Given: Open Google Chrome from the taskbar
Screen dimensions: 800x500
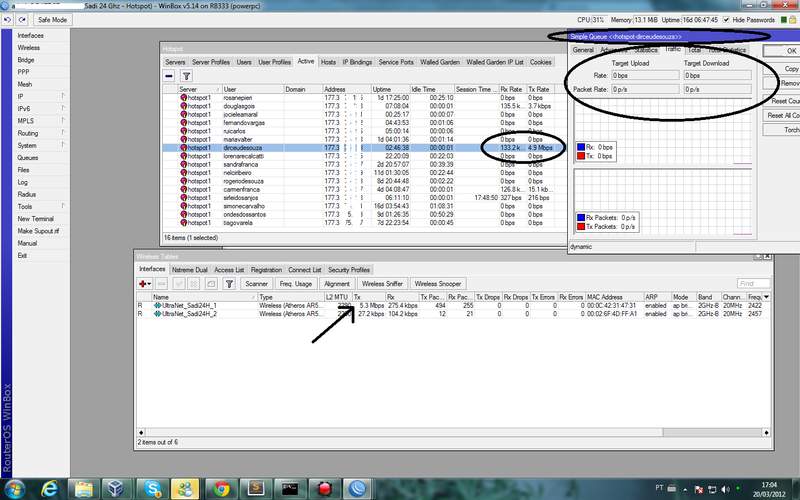Looking at the screenshot, I should point(221,489).
